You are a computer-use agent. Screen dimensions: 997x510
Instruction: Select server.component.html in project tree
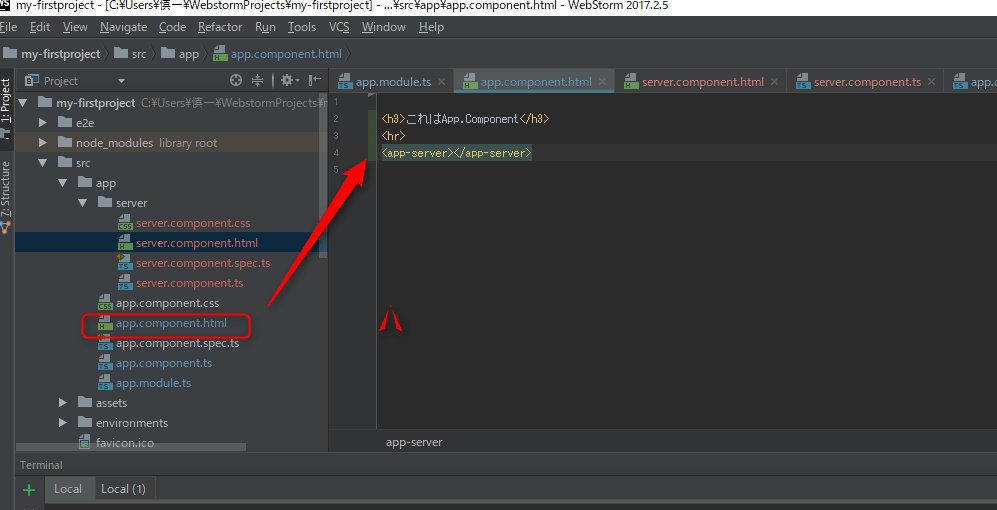(x=188, y=243)
